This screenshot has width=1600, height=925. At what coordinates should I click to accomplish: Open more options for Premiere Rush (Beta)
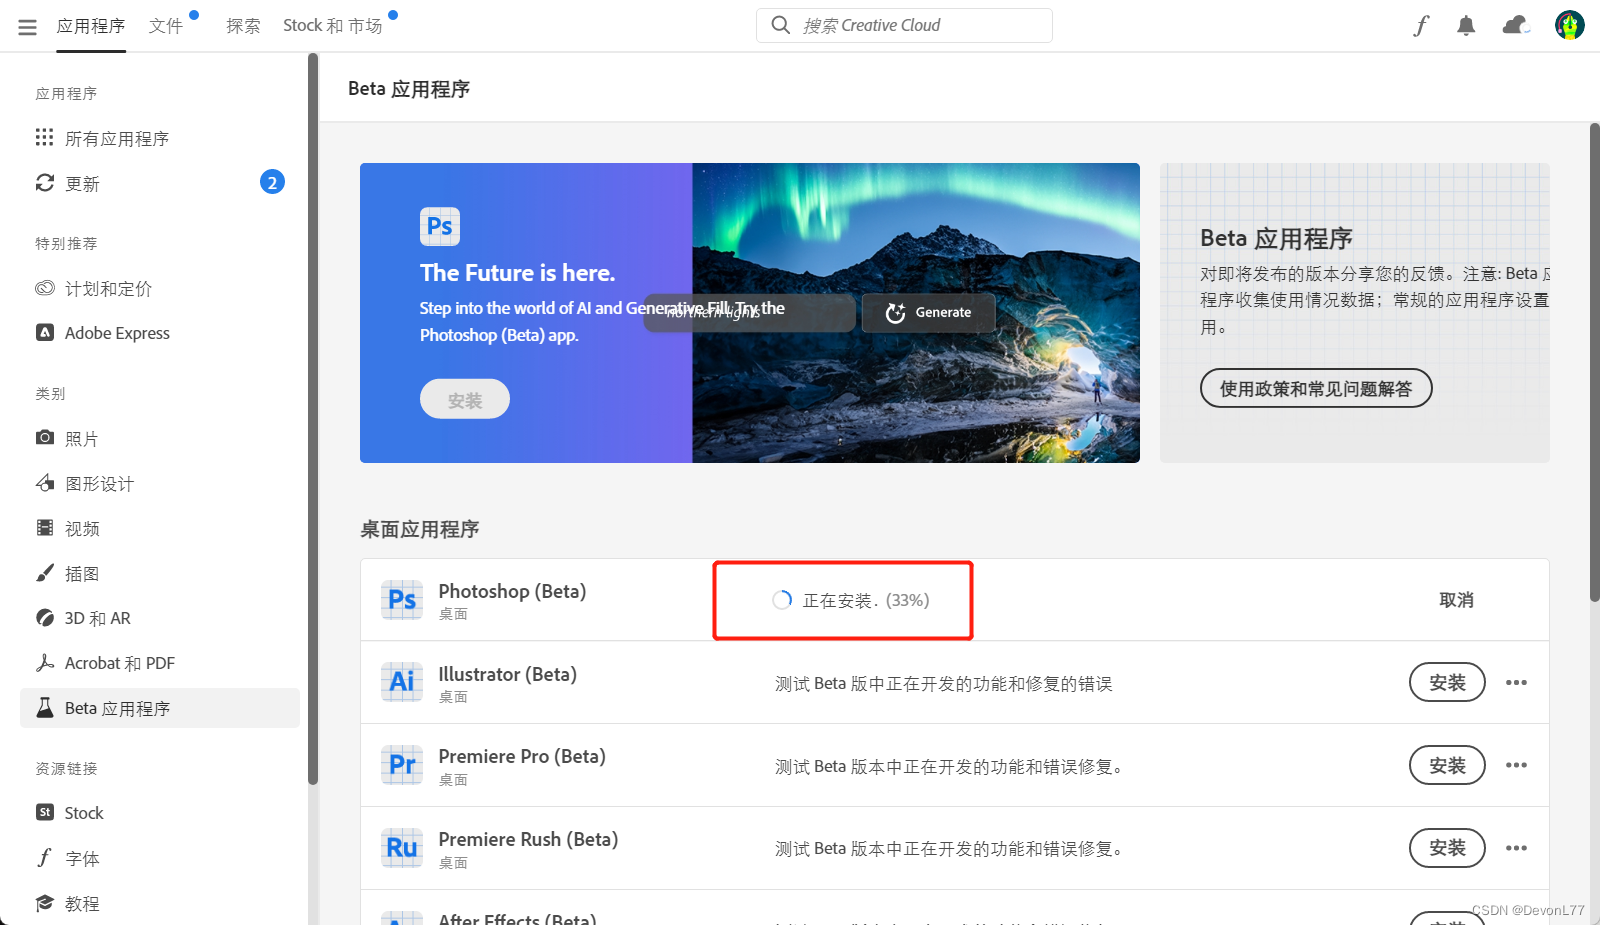1516,848
